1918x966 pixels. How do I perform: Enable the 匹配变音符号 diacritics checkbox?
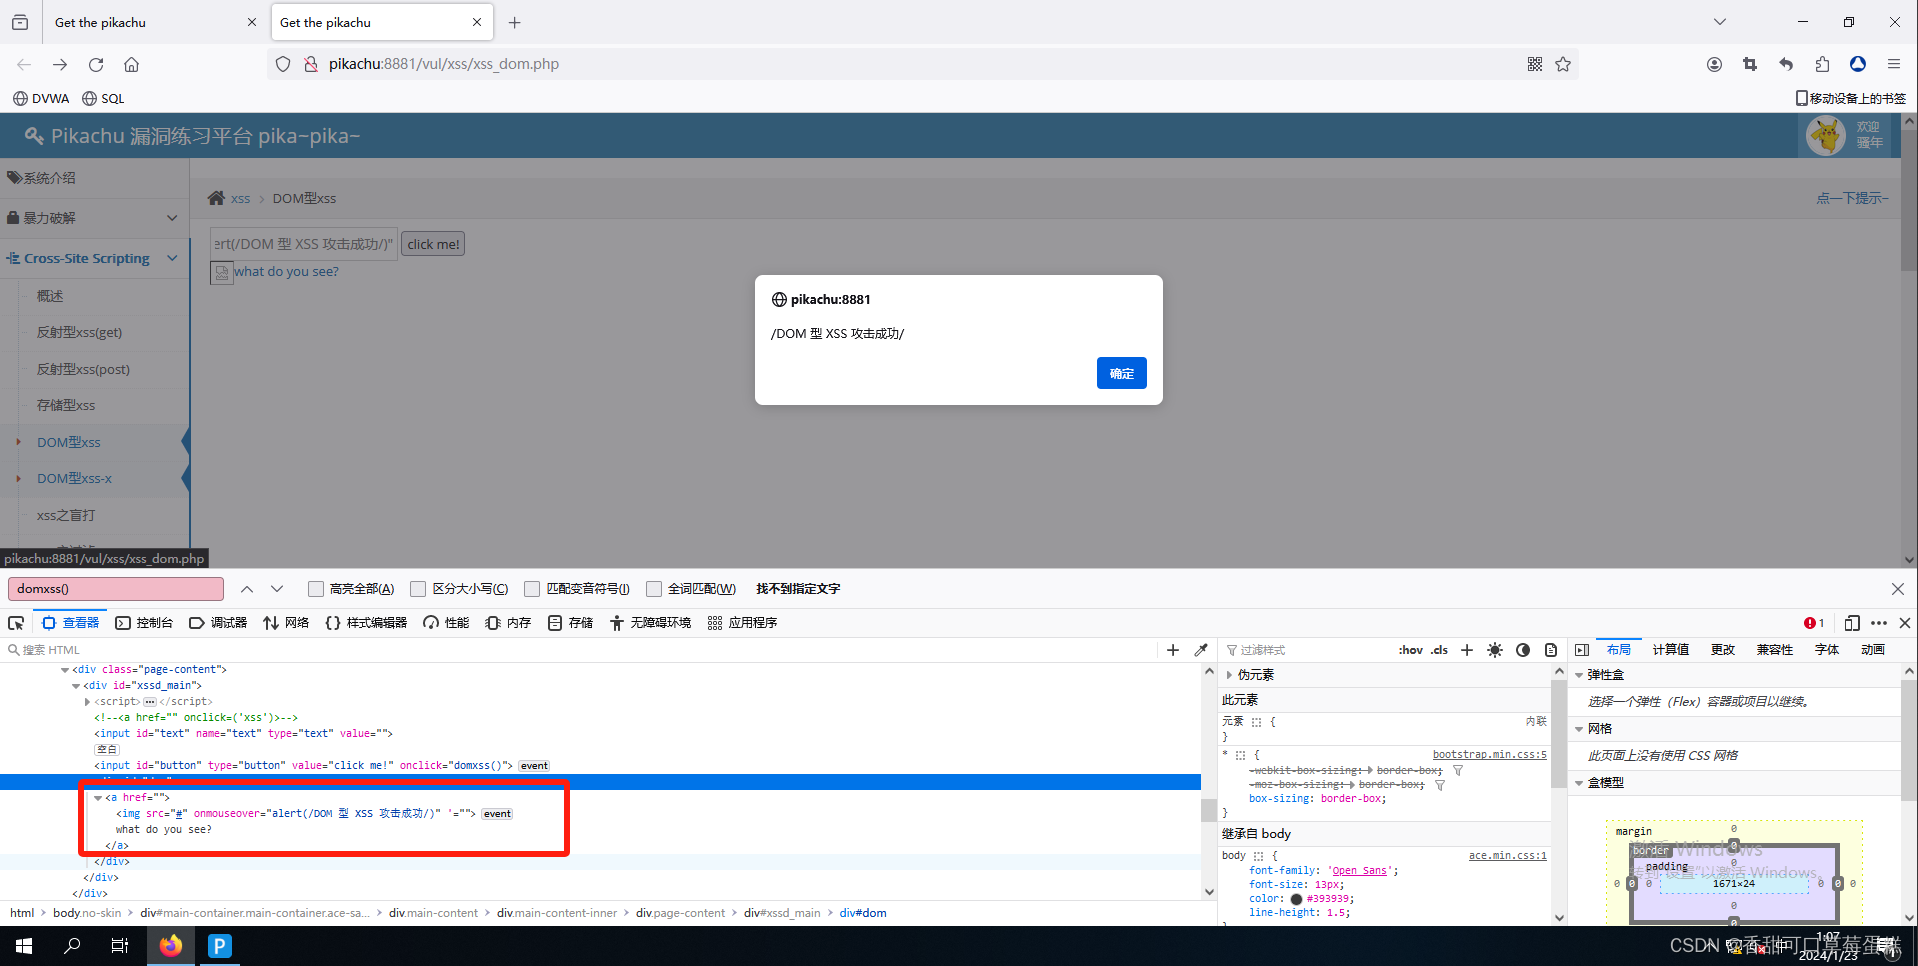532,589
